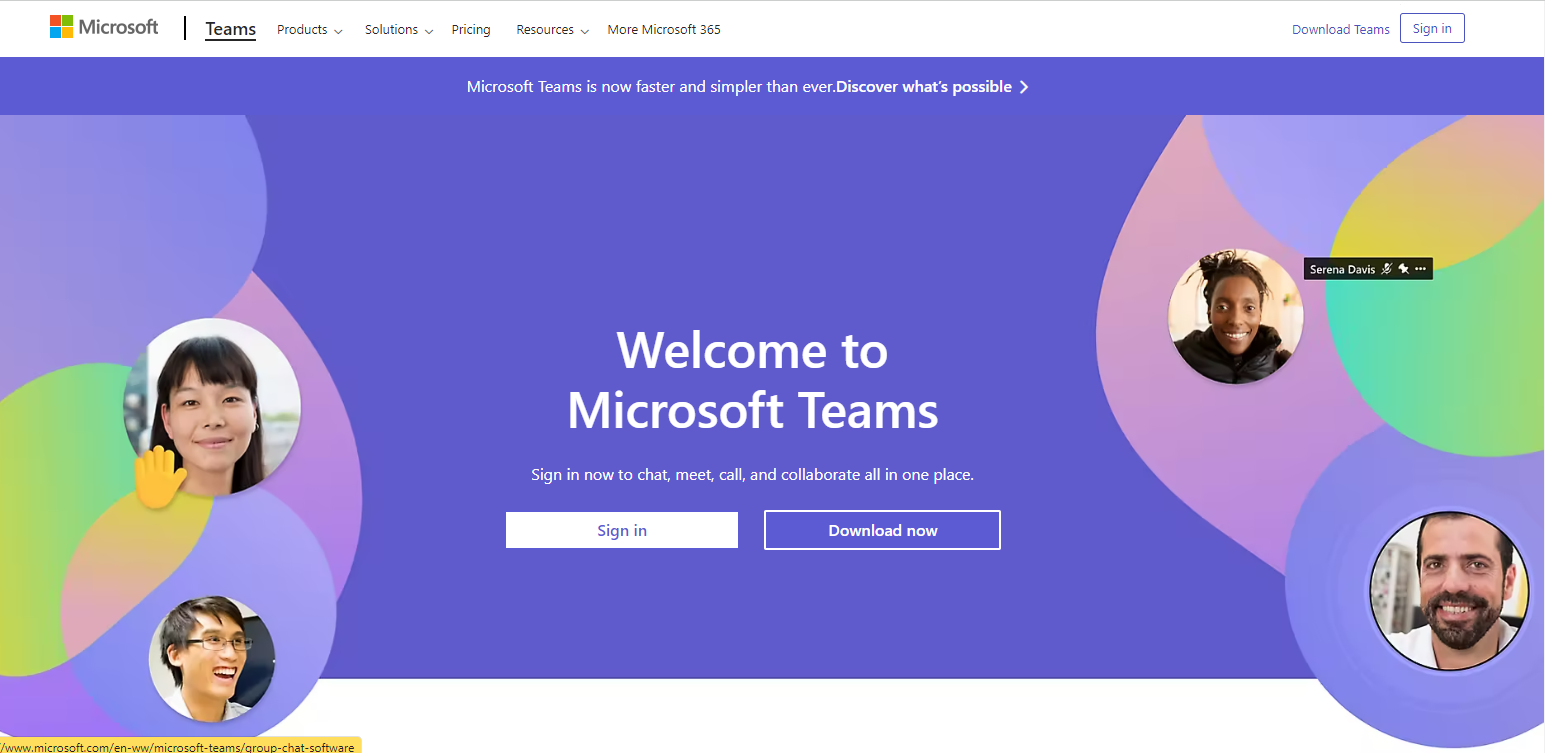Viewport: 1545px width, 753px height.
Task: Select the Teams link in the header
Action: [x=231, y=29]
